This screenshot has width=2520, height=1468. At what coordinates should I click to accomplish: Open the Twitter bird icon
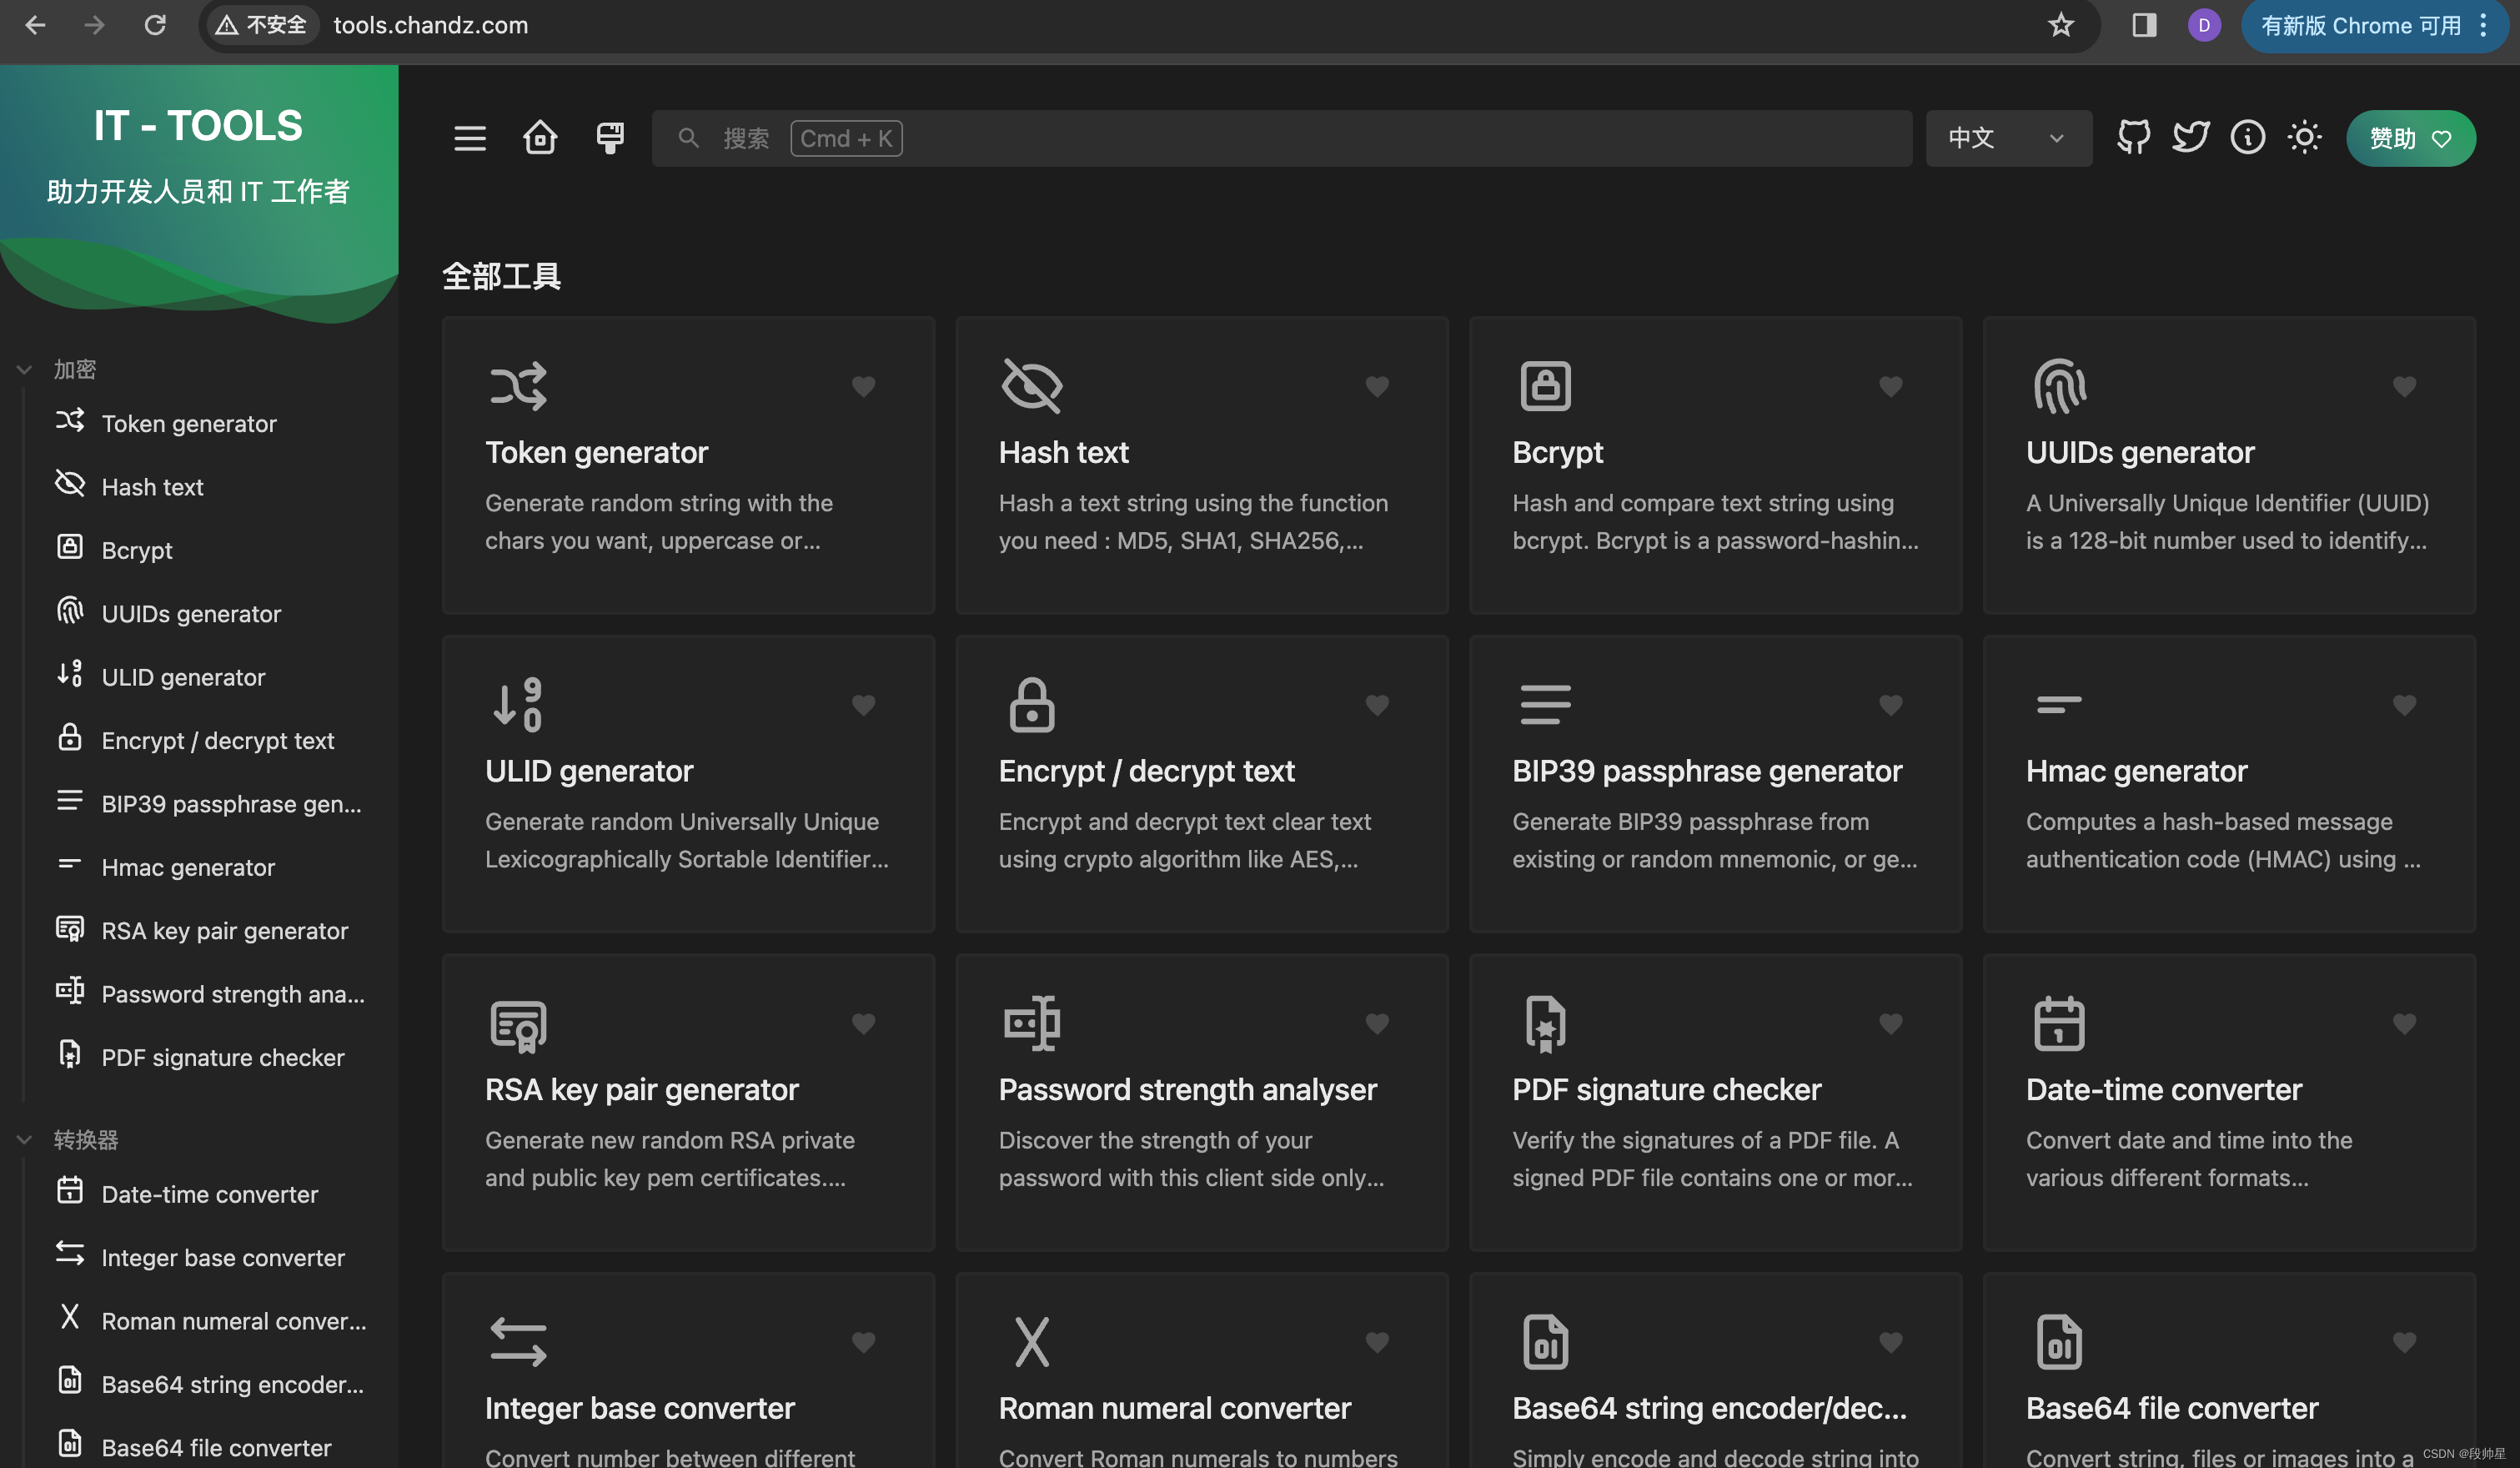(2191, 137)
